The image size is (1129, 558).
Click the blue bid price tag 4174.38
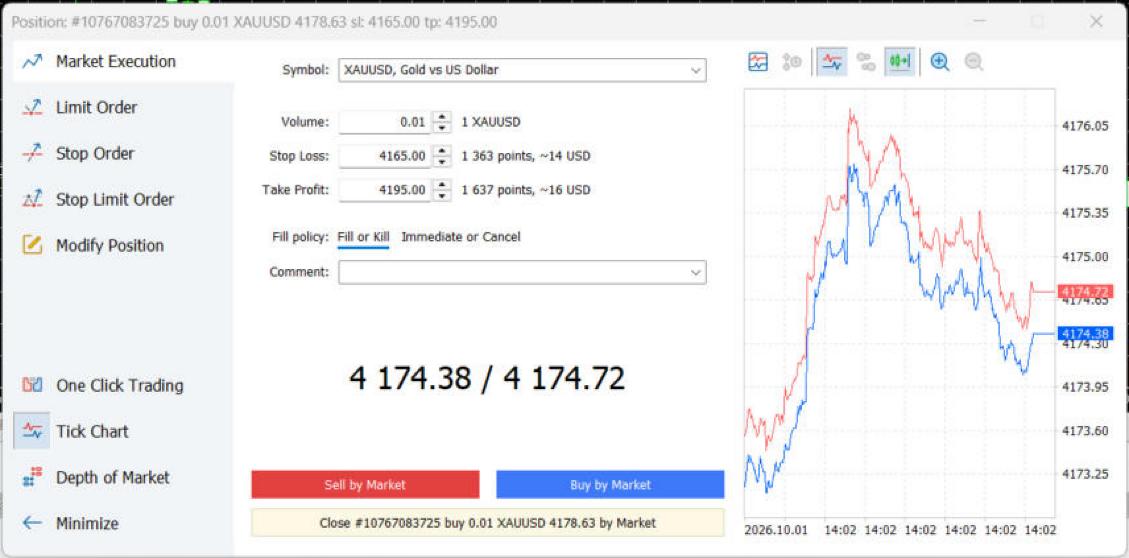pyautogui.click(x=1084, y=333)
